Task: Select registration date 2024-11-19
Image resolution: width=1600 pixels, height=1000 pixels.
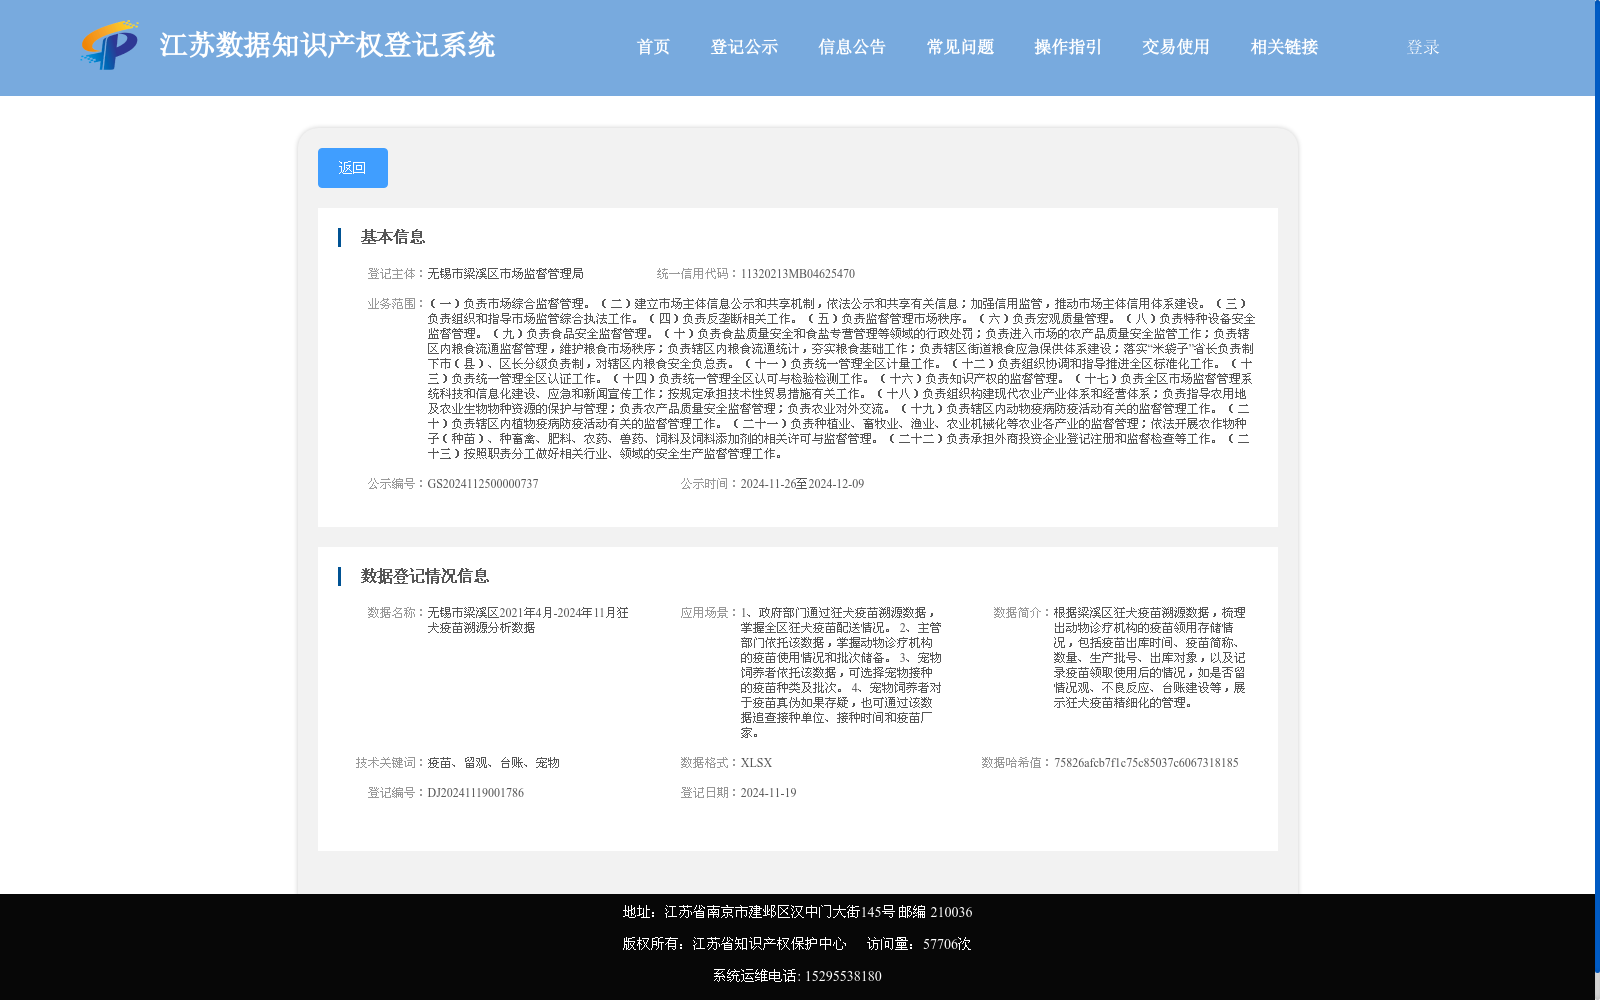Action: pos(768,793)
